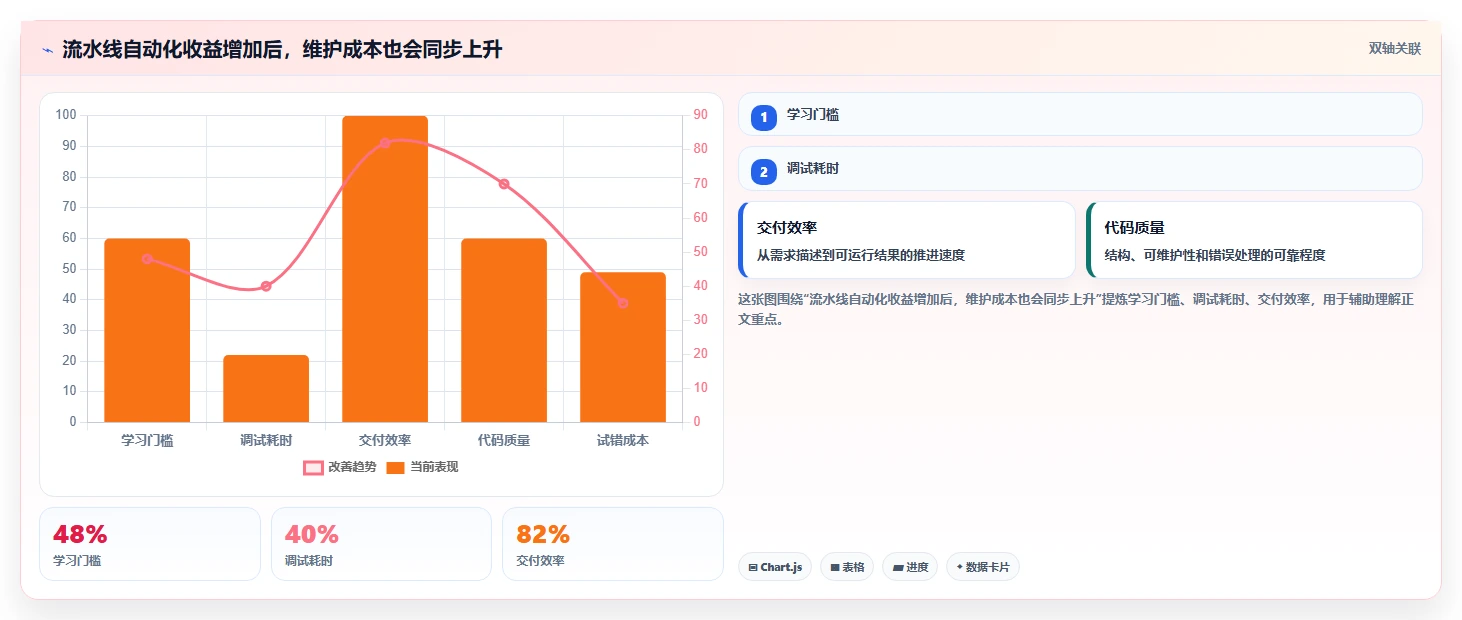Screen dimensions: 1462x620
Task: Click the line point above 代码质量
Action: [504, 184]
